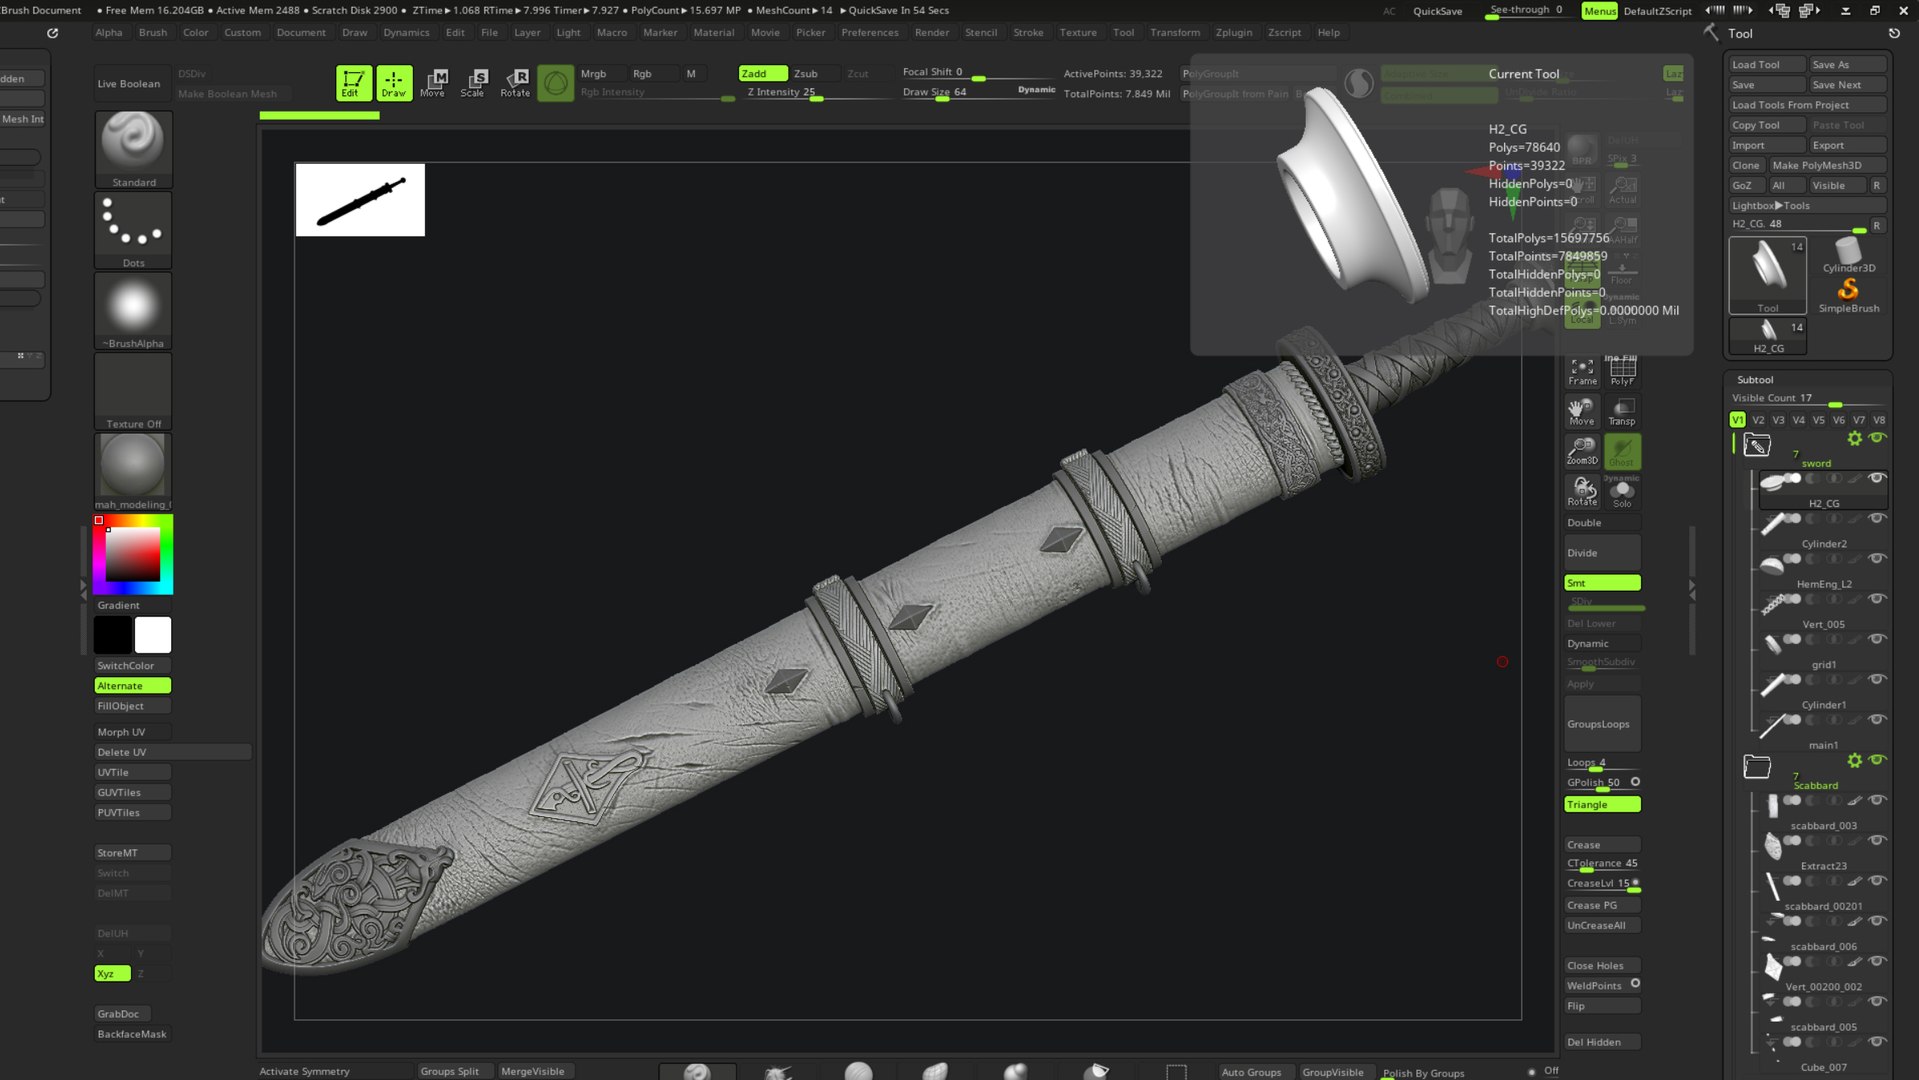Screen dimensions: 1919x1080
Task: Toggle Solo mode icon
Action: [x=1622, y=493]
